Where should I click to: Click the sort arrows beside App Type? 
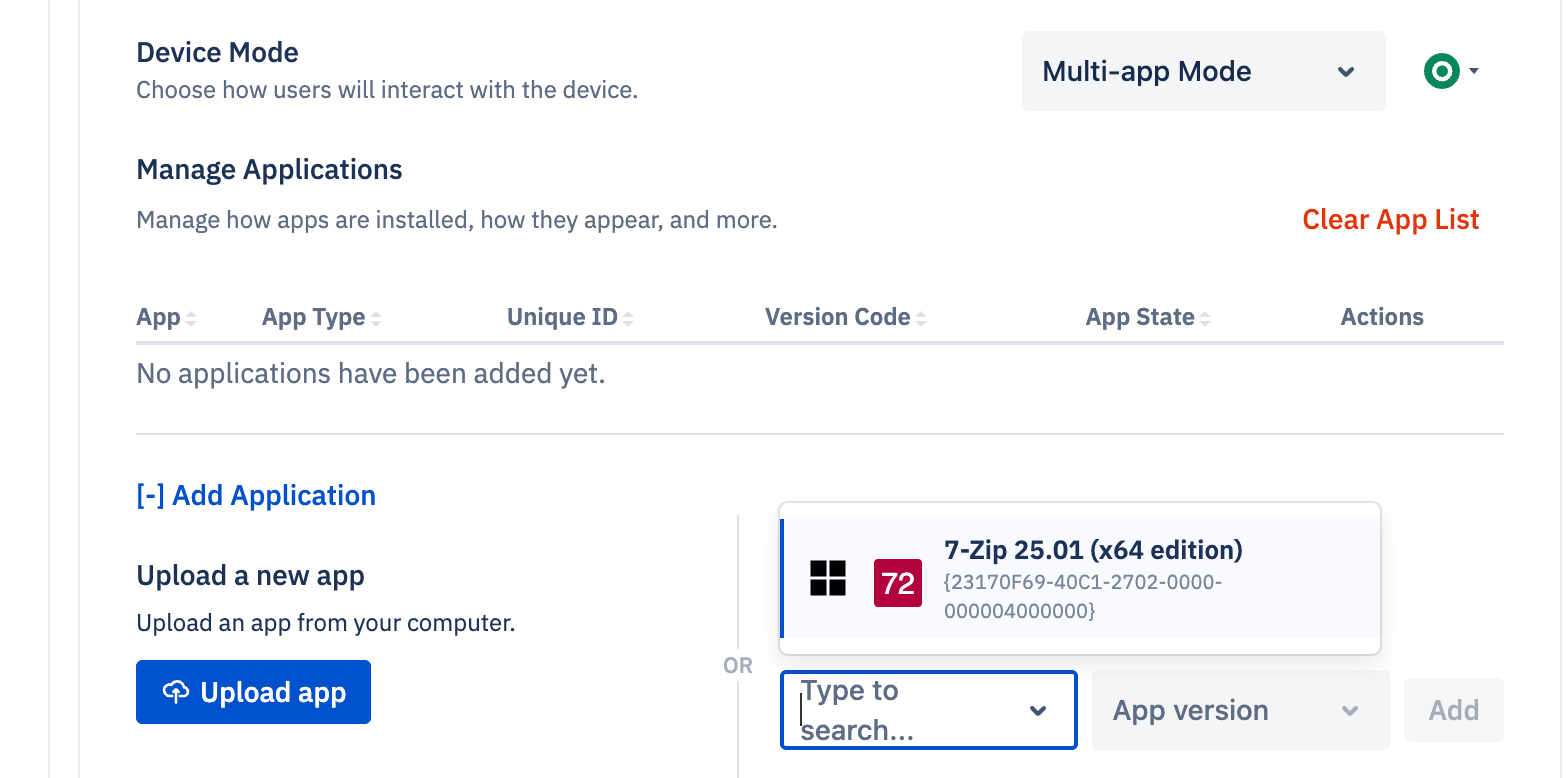pyautogui.click(x=378, y=317)
